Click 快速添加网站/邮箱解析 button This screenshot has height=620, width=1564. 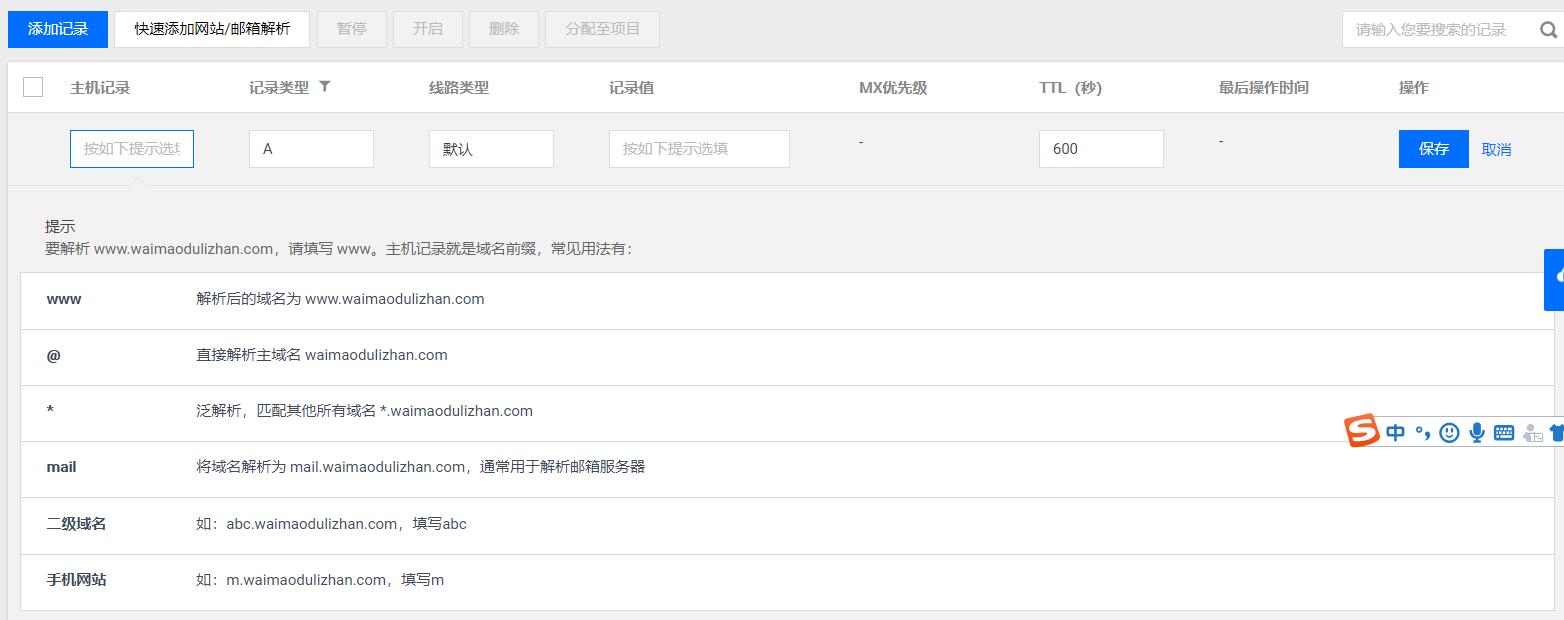[x=212, y=29]
